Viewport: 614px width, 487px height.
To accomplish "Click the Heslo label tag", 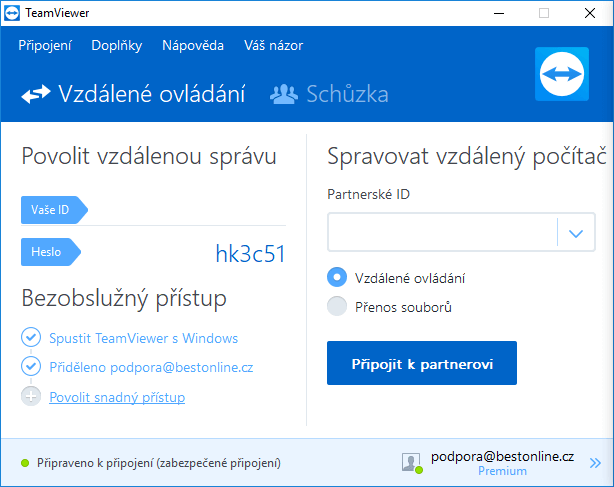I will pos(51,252).
